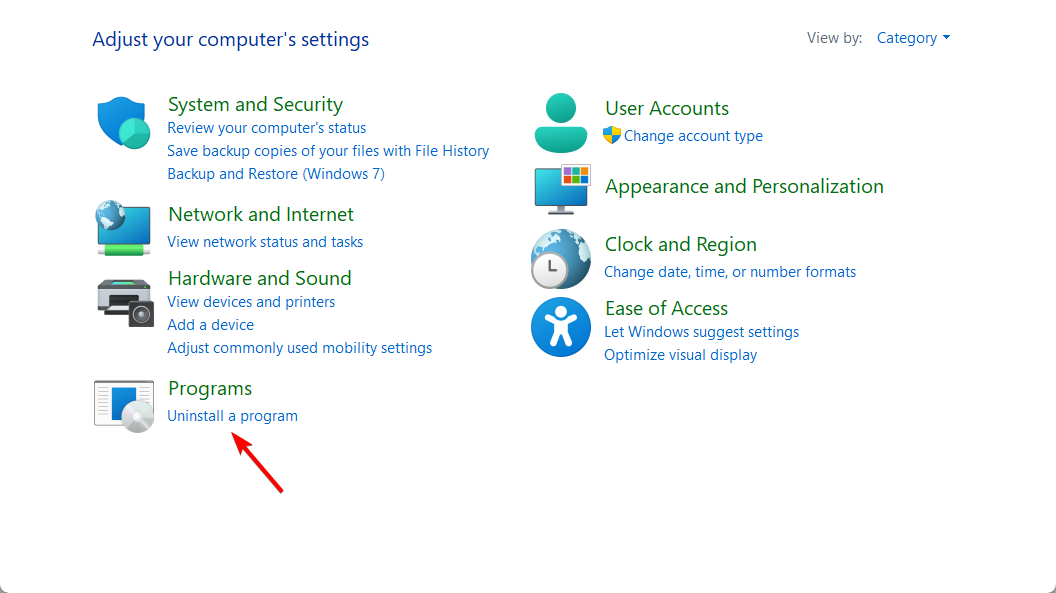This screenshot has height=593, width=1056.
Task: Select View network status and tasks
Action: (x=265, y=242)
